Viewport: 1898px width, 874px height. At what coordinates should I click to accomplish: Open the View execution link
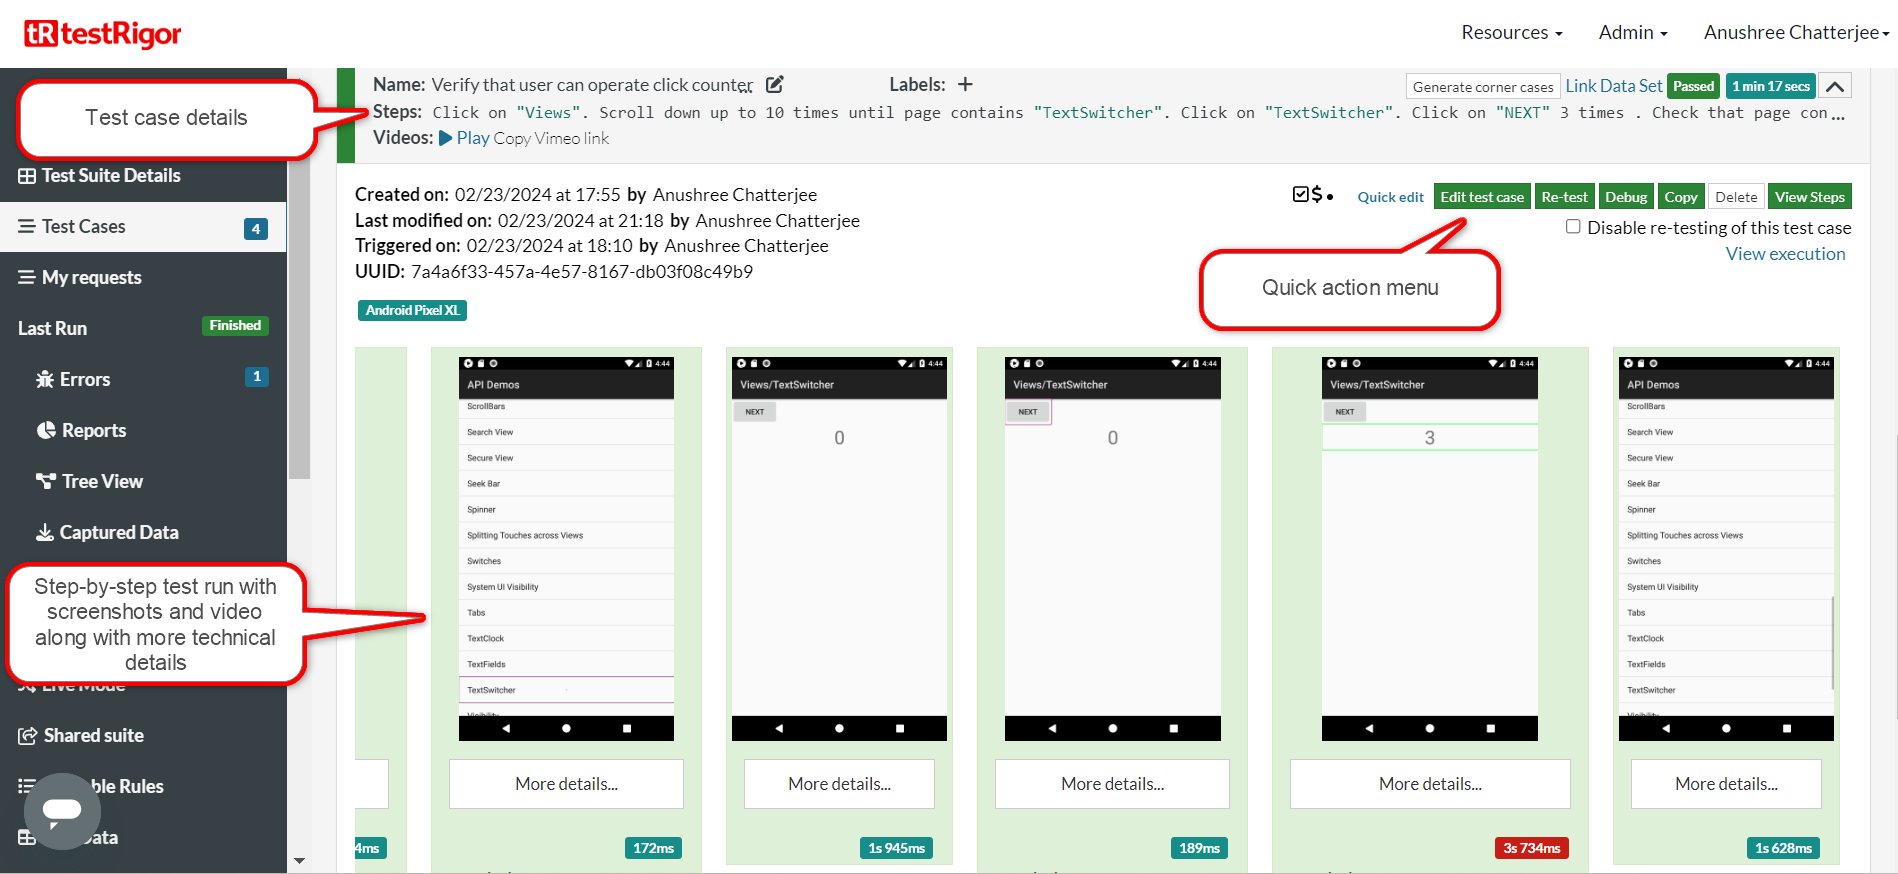(x=1785, y=254)
